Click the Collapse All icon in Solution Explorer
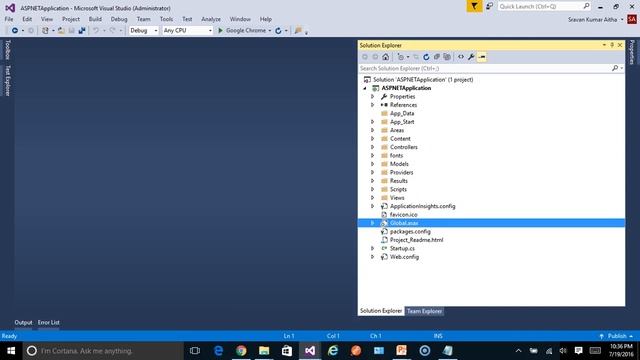 tap(437, 57)
